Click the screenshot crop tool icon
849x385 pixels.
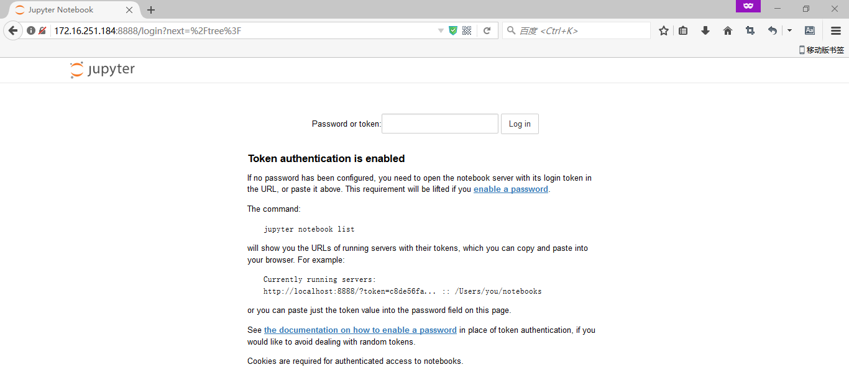pos(750,31)
